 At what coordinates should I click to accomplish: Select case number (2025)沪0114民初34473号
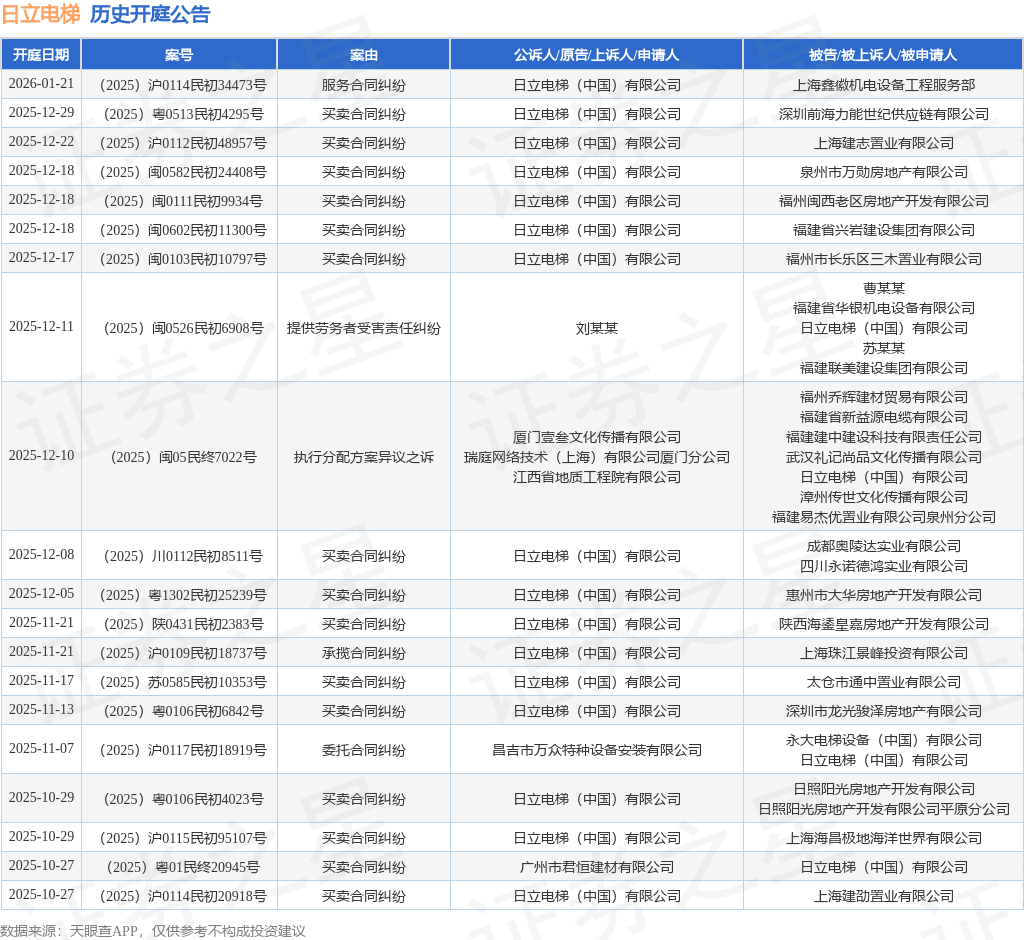coord(183,85)
